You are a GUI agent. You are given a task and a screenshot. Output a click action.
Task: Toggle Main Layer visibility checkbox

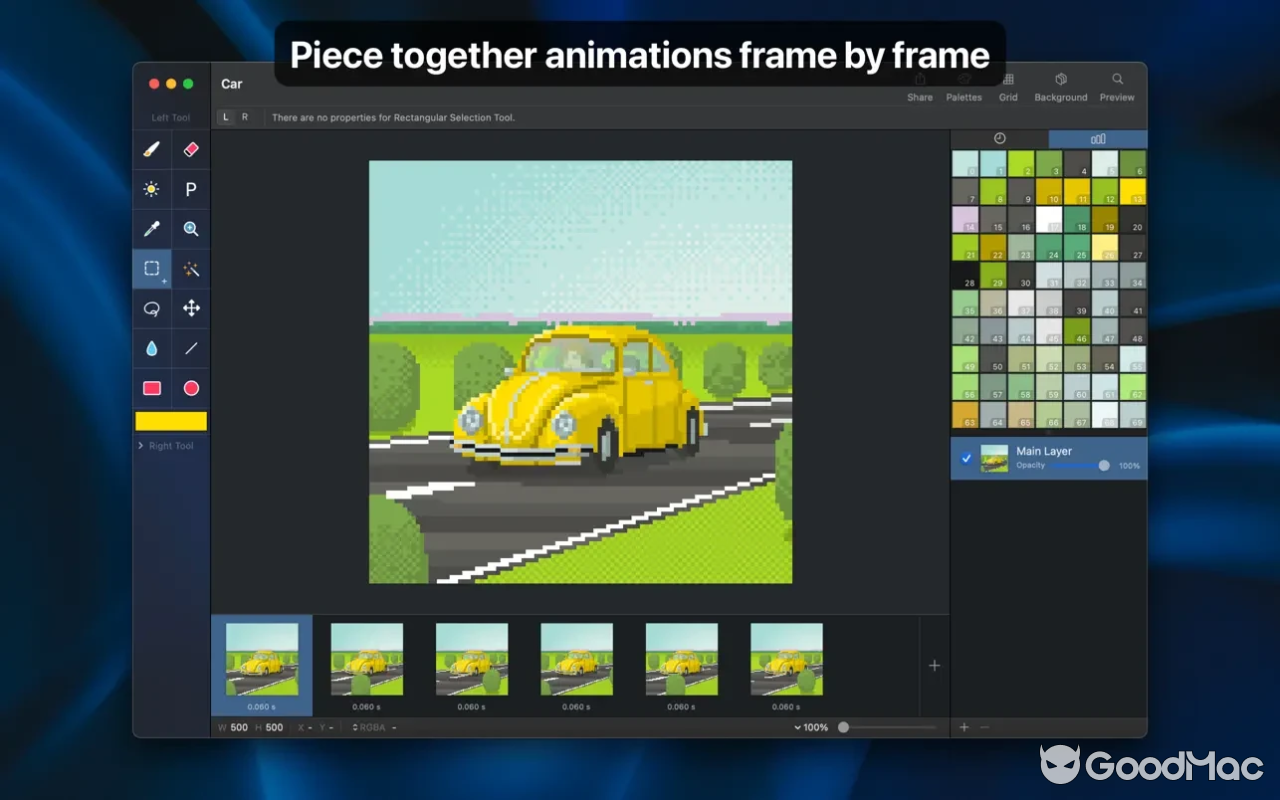(x=965, y=458)
